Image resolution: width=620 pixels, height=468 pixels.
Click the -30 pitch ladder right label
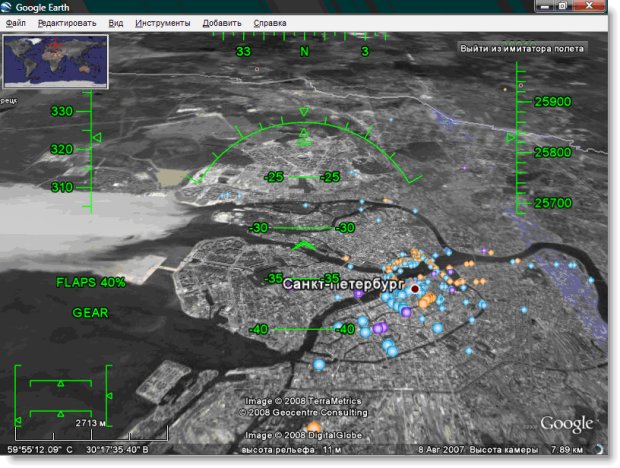click(x=345, y=228)
